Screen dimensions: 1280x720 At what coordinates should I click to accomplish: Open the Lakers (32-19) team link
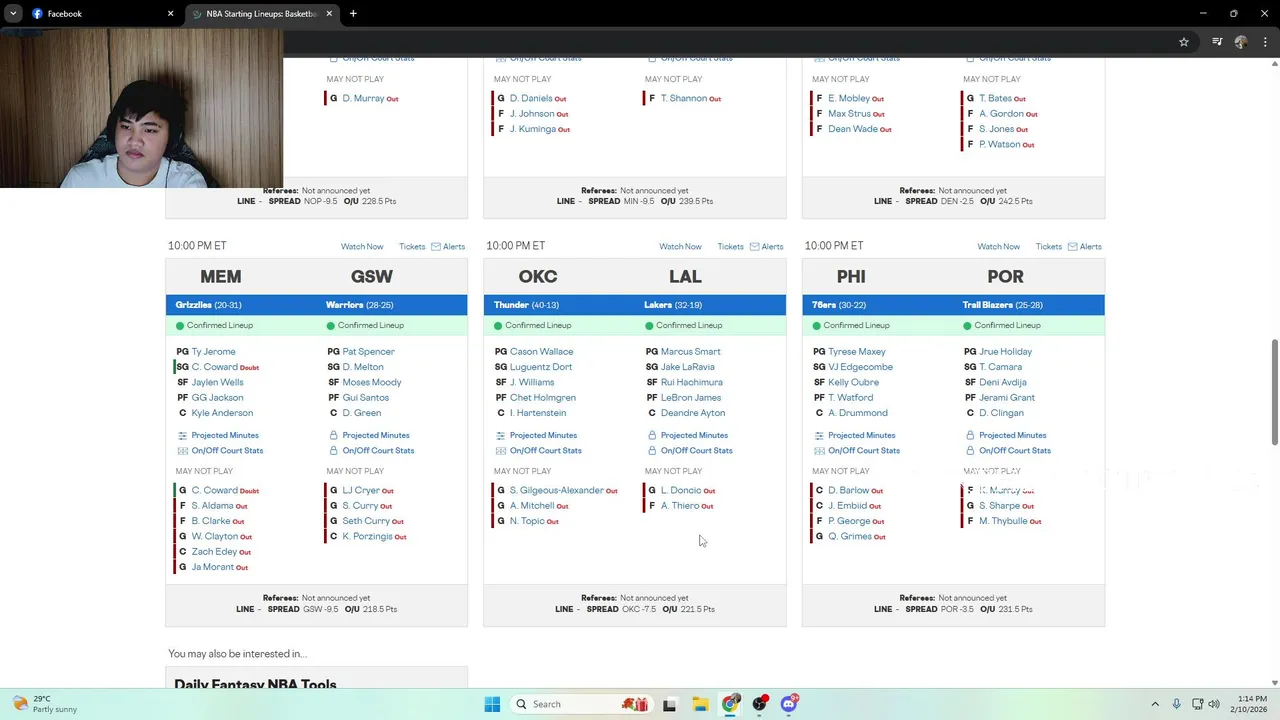tap(673, 305)
